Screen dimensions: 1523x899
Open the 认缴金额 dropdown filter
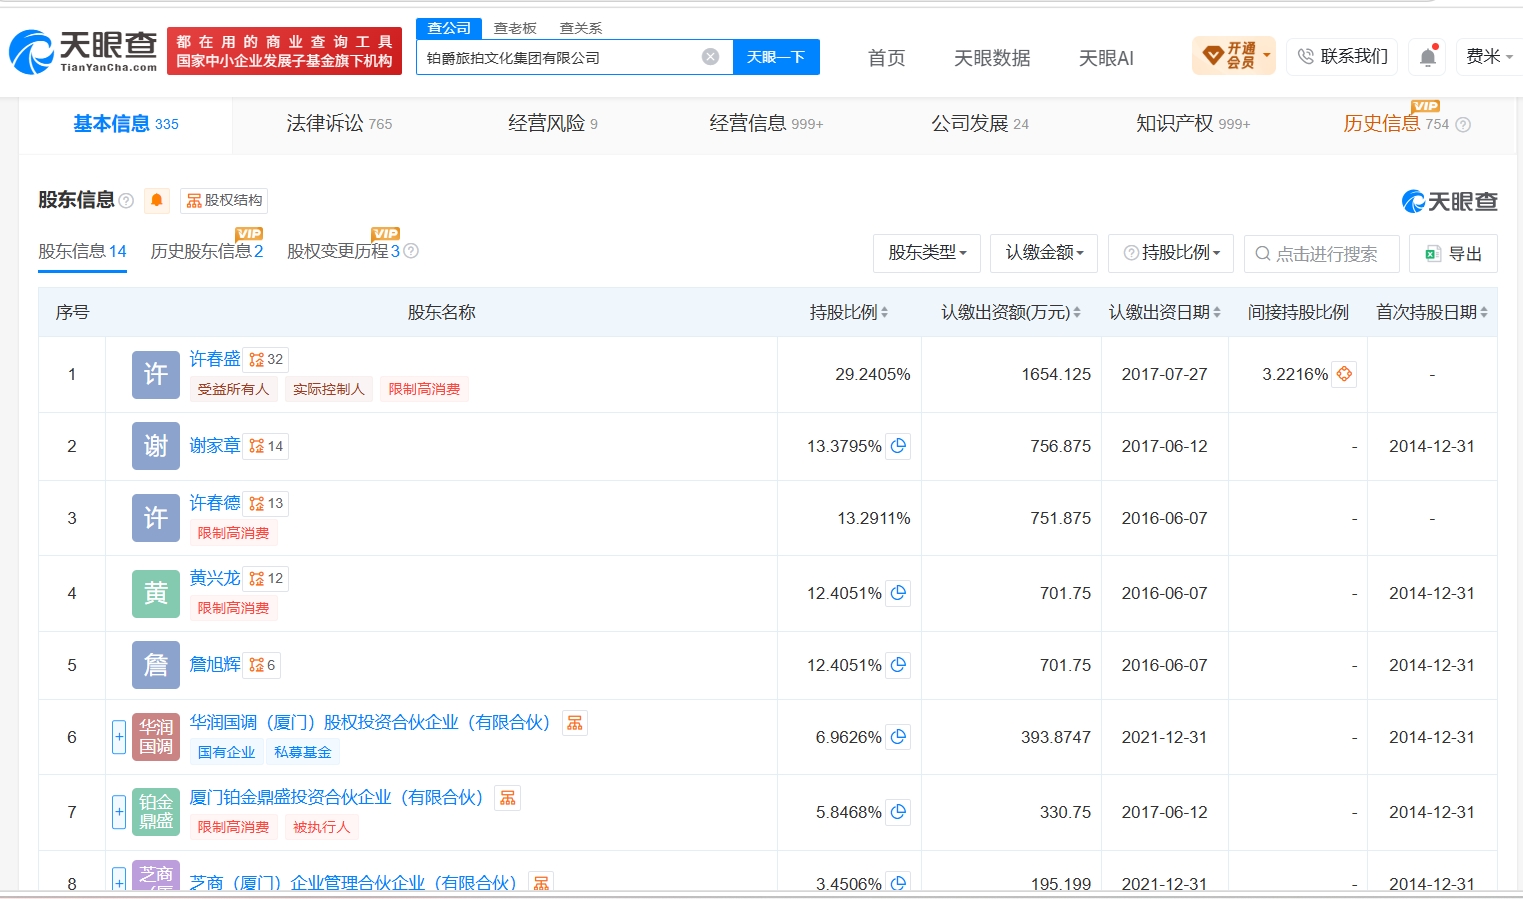(x=1045, y=253)
